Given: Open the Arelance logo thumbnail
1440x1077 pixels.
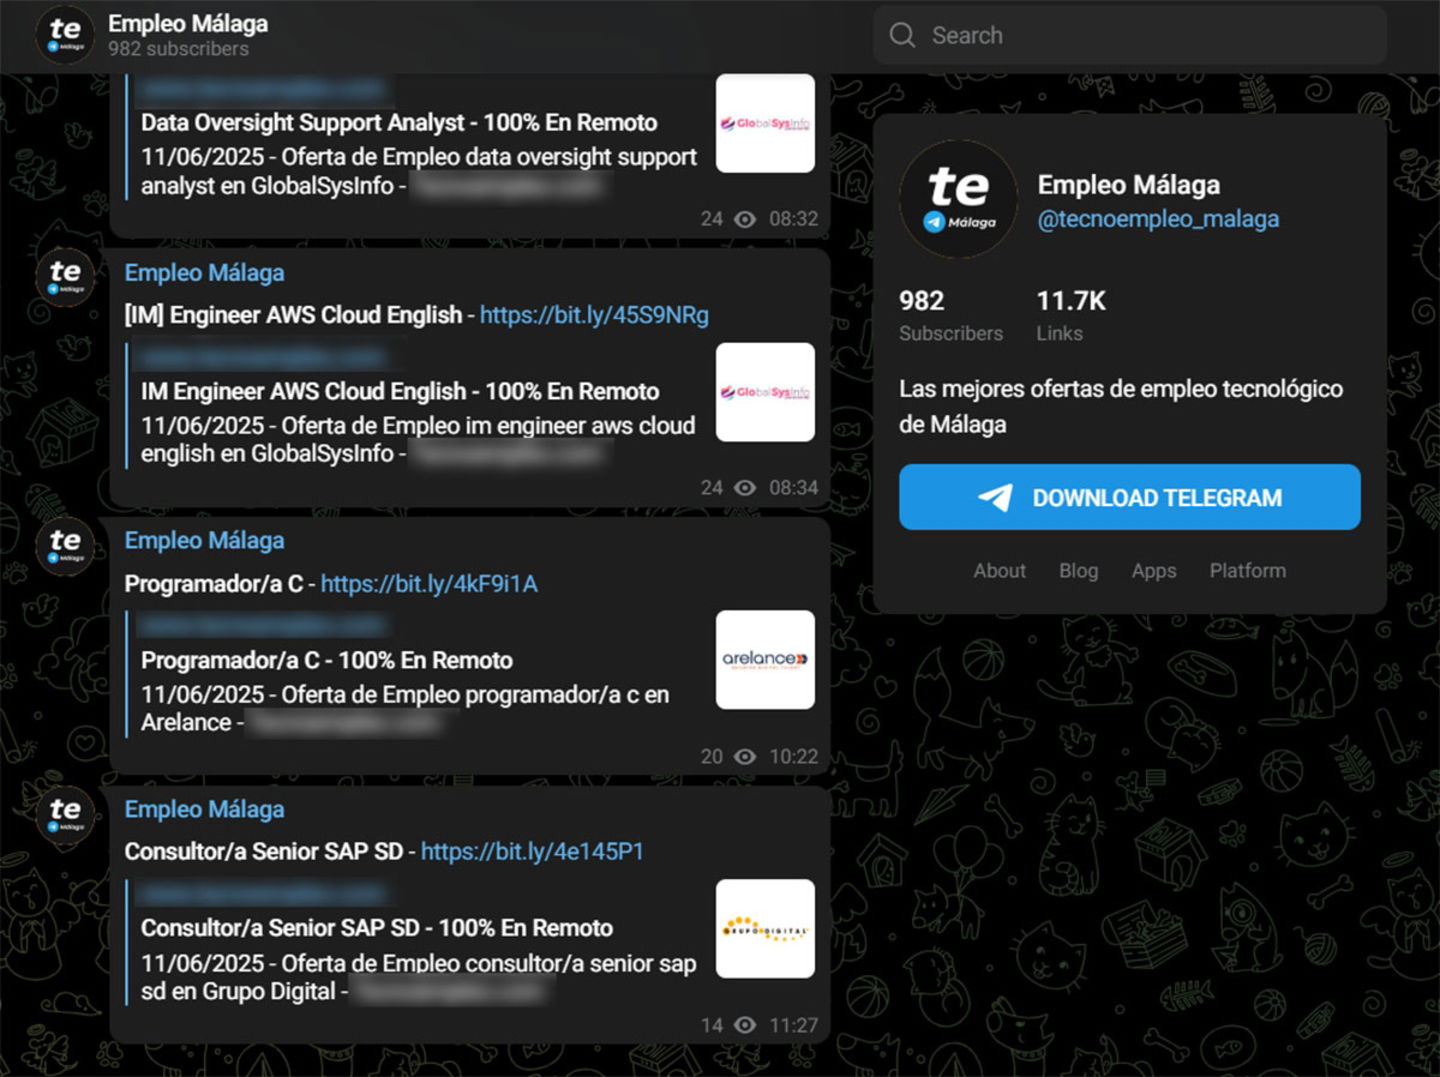Looking at the screenshot, I should (765, 660).
